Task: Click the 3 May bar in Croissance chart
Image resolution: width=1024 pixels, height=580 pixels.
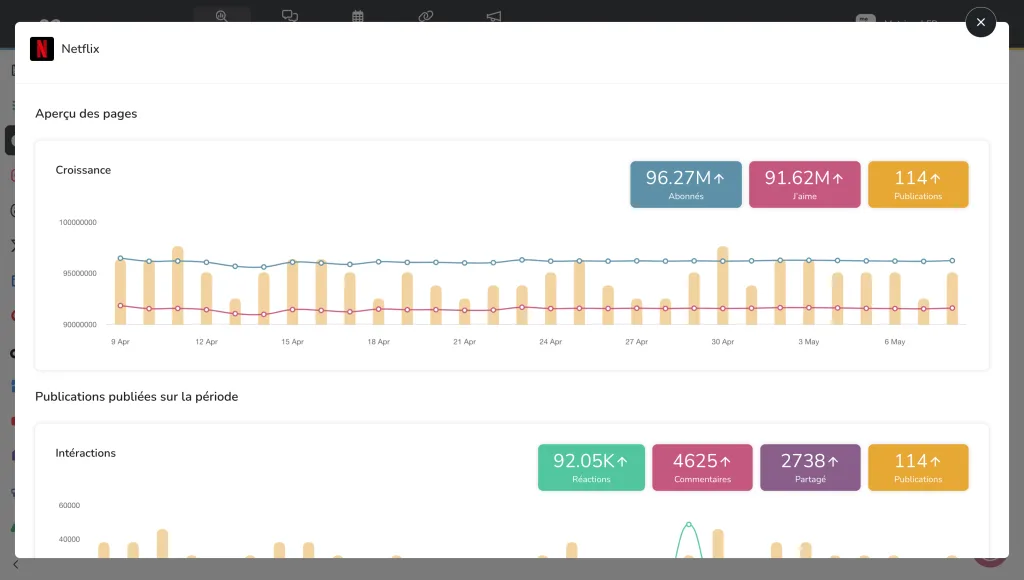Action: pyautogui.click(x=808, y=293)
